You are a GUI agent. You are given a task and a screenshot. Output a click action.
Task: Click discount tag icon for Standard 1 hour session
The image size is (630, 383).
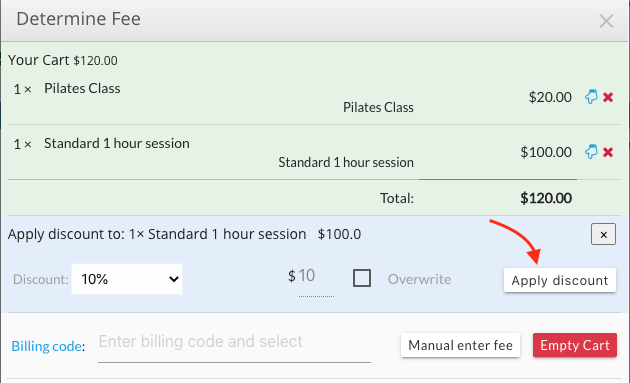coord(591,152)
